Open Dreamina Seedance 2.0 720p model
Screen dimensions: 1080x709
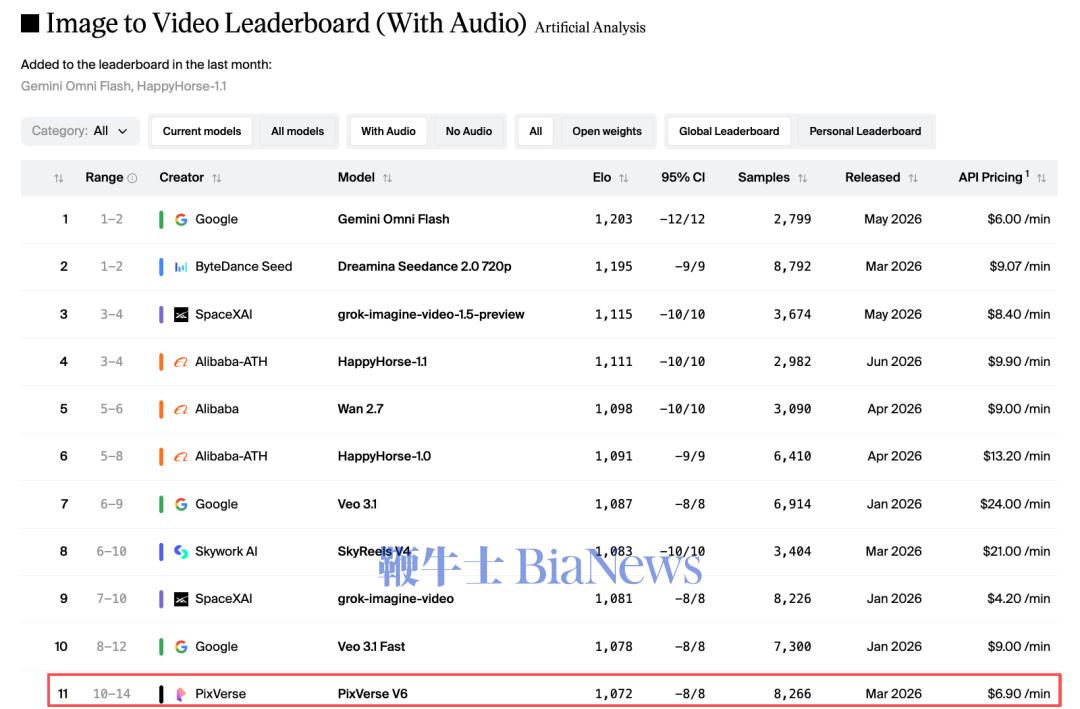[424, 267]
